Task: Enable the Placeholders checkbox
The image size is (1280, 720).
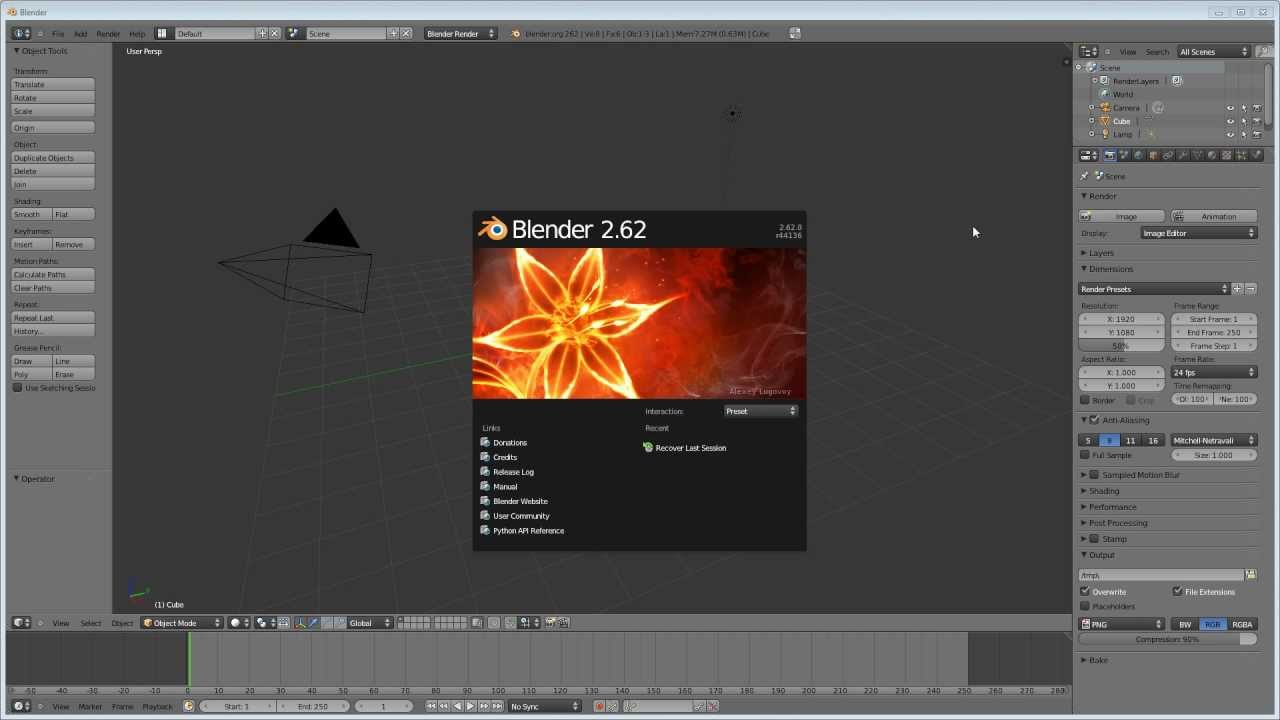Action: [x=1085, y=606]
